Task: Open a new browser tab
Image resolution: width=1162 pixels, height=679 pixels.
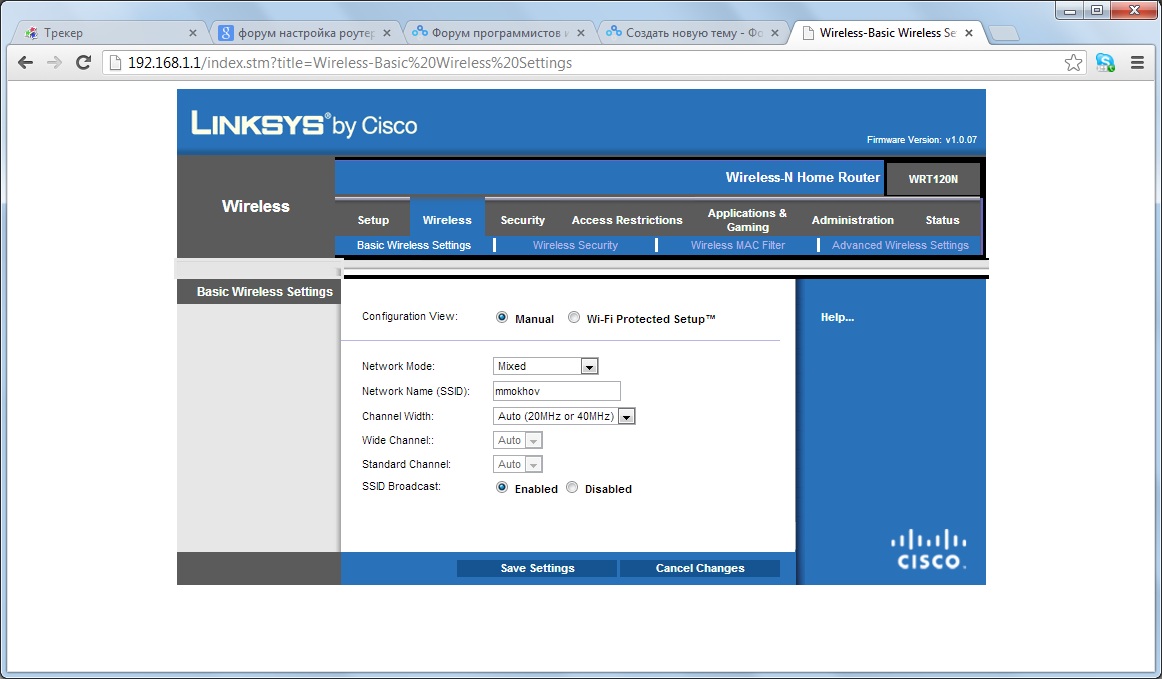Action: coord(1003,33)
